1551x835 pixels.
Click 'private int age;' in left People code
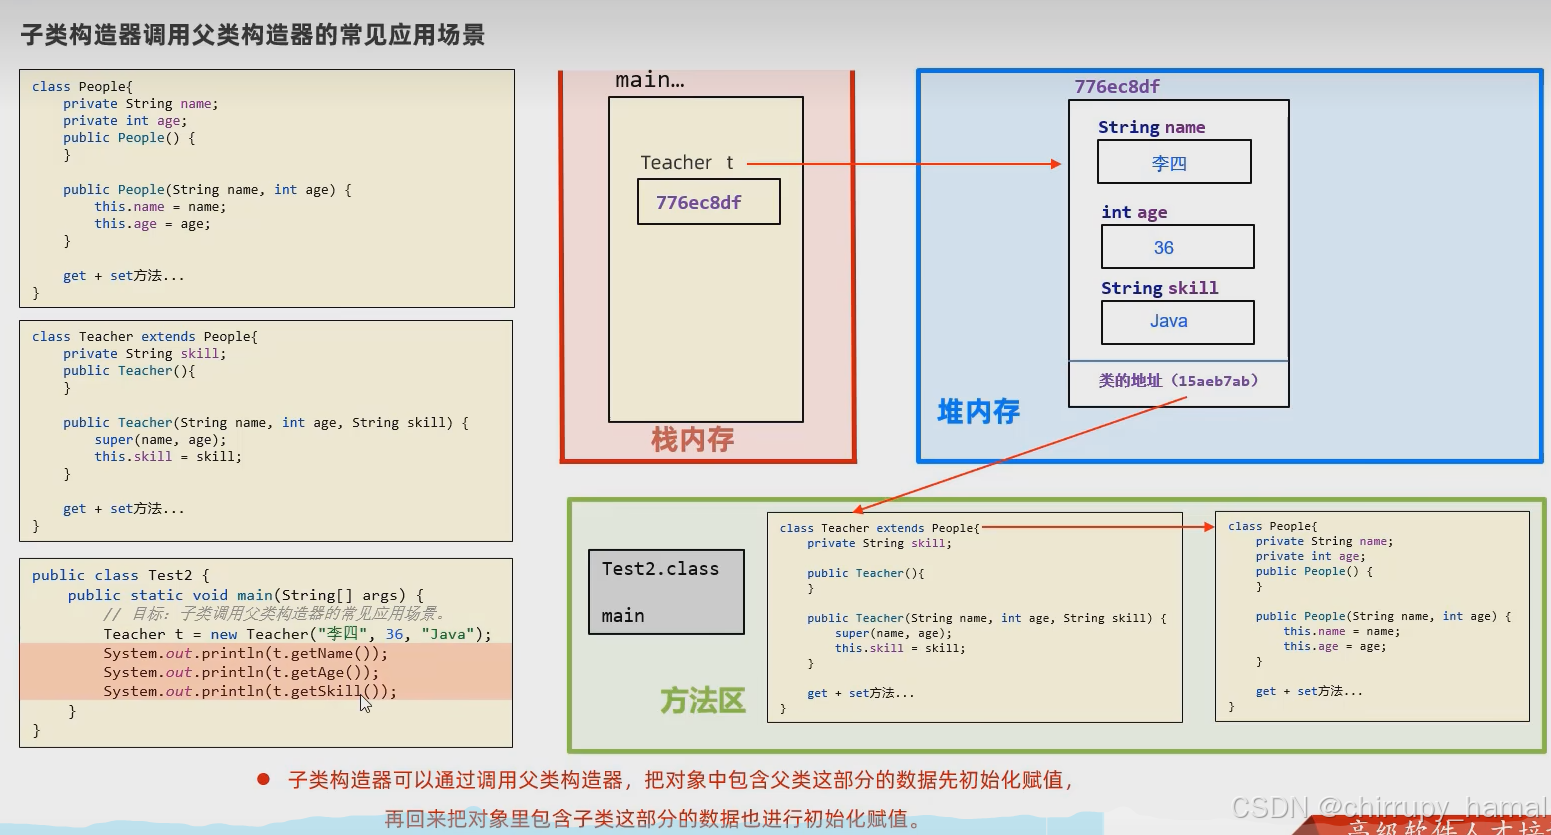125,121
